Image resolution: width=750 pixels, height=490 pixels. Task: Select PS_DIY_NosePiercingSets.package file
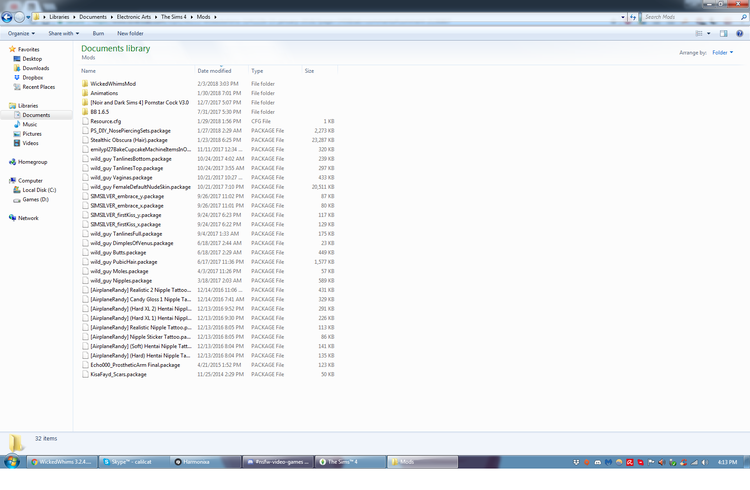(130, 131)
